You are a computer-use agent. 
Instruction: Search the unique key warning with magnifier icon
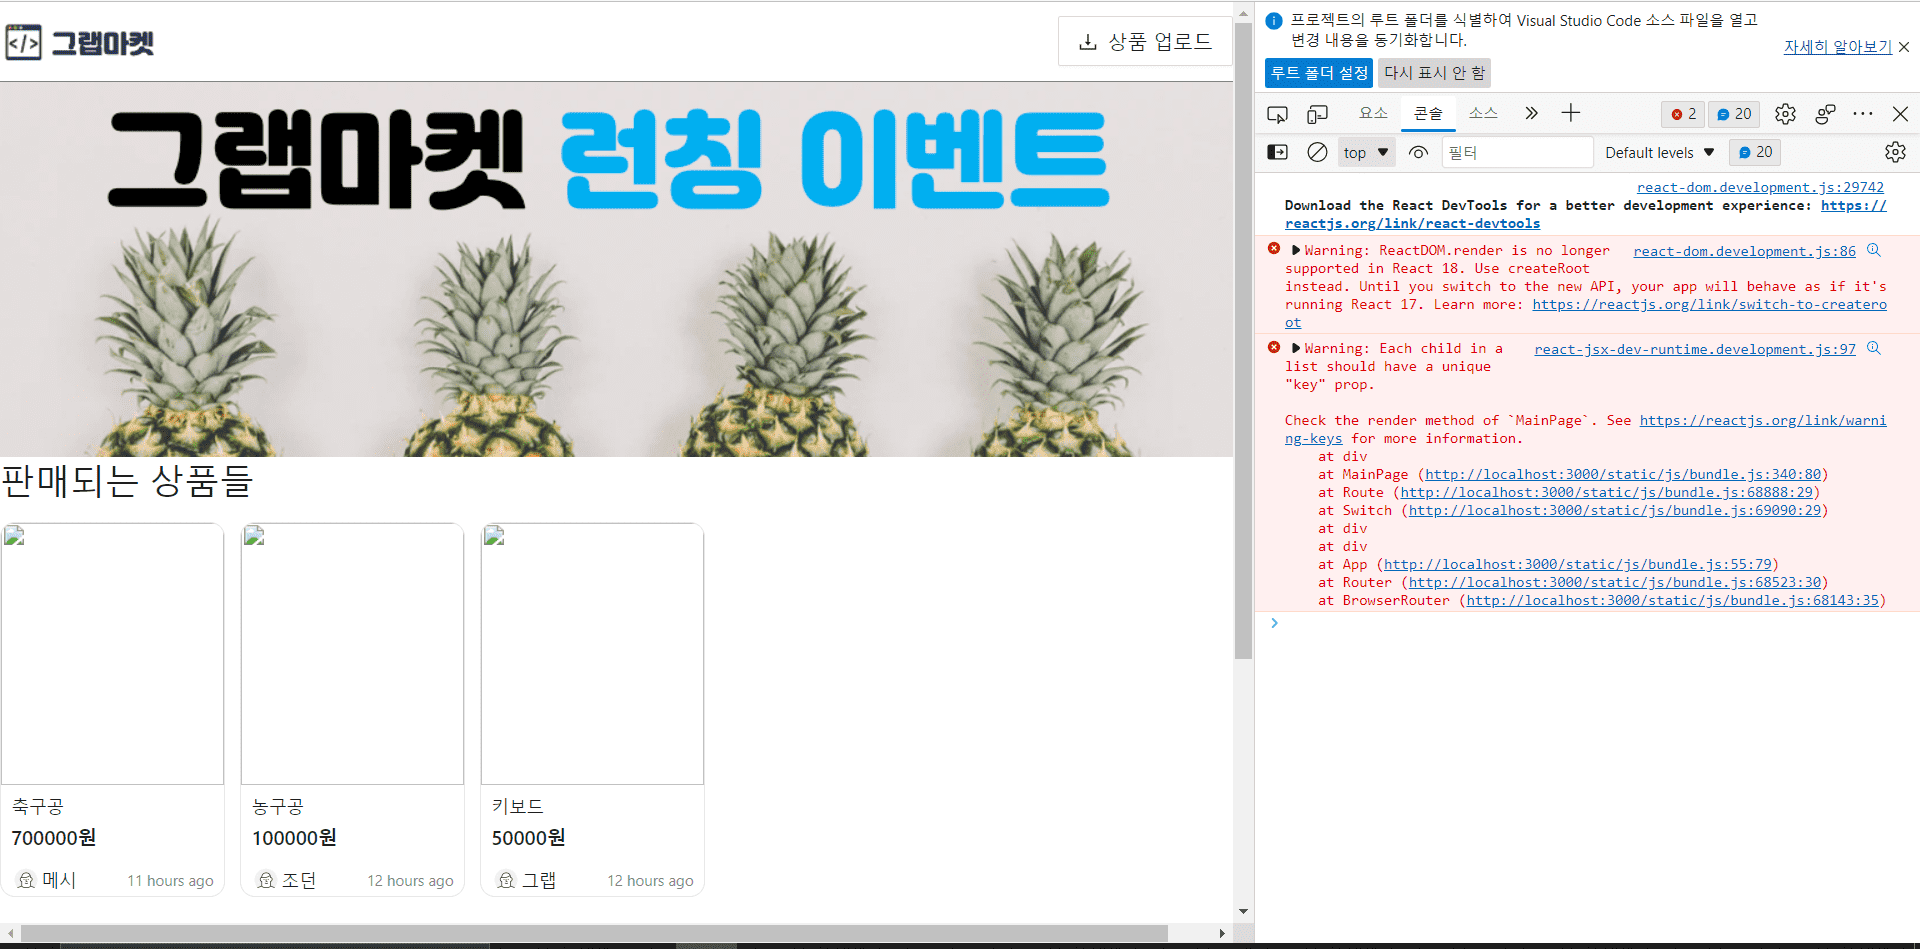point(1874,348)
